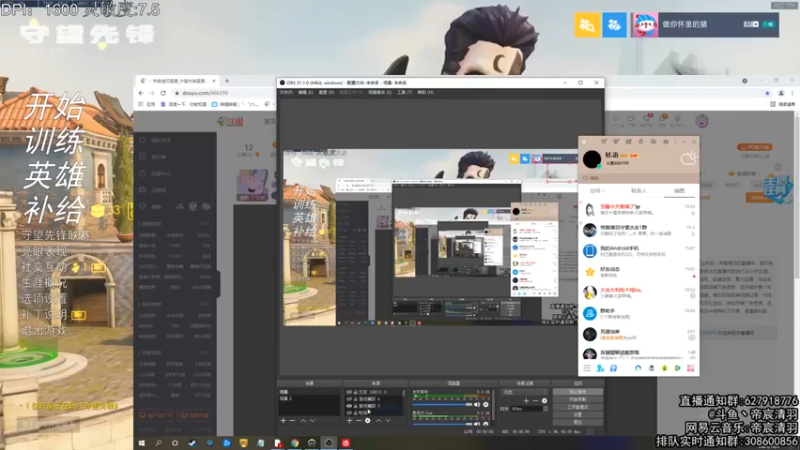Adjust 桌面音频 volume slider
Image resolution: width=800 pixels, height=450 pixels.
(x=443, y=405)
